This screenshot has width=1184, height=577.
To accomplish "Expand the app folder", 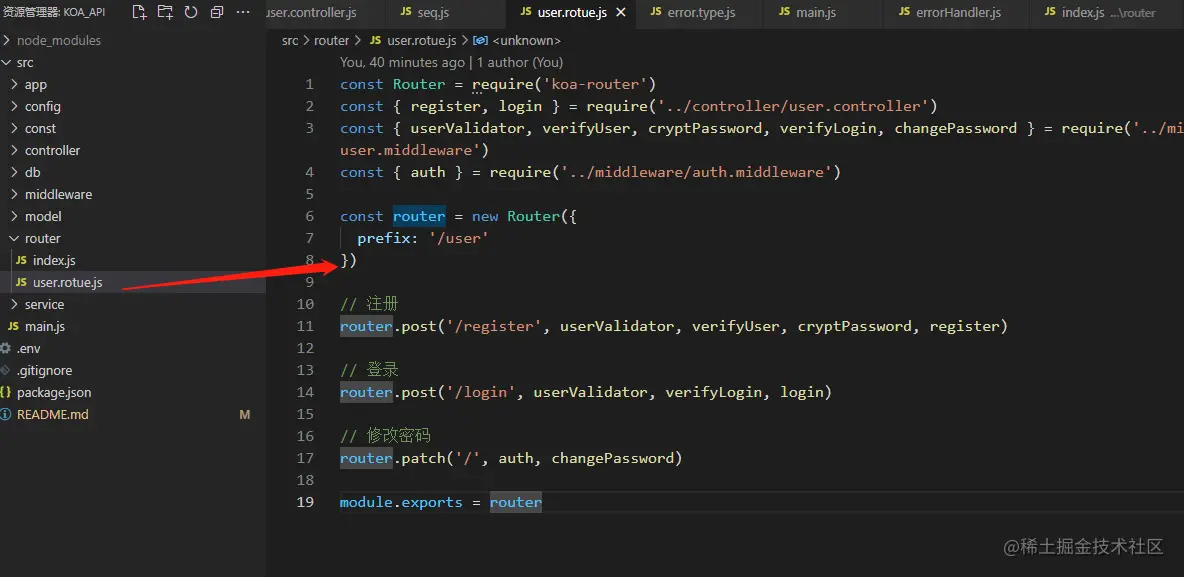I will tap(133, 85).
